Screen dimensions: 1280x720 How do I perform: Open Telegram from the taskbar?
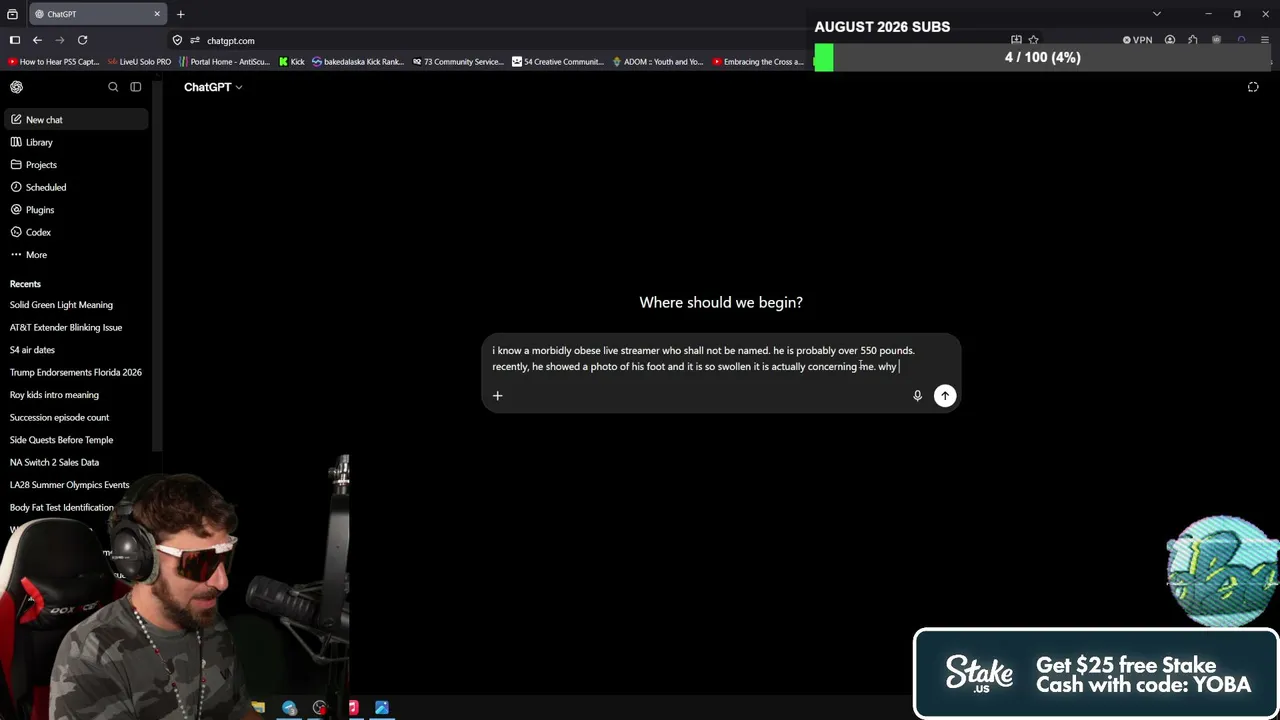pos(289,708)
